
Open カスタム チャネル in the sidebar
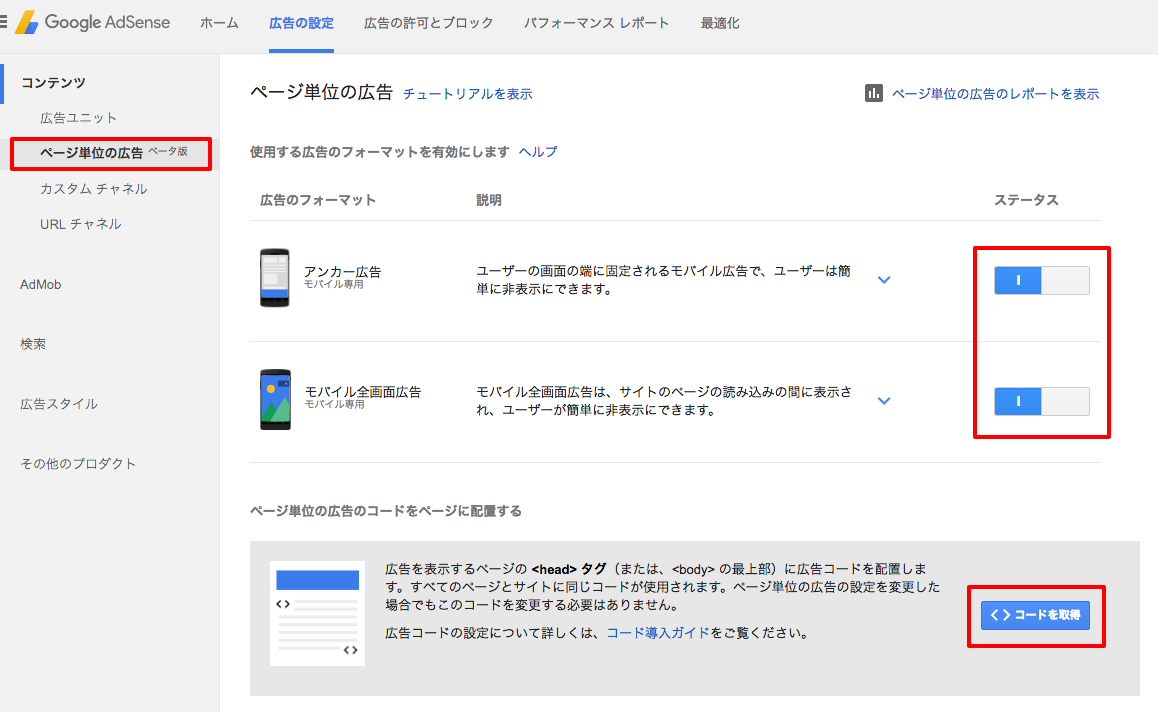click(x=94, y=189)
